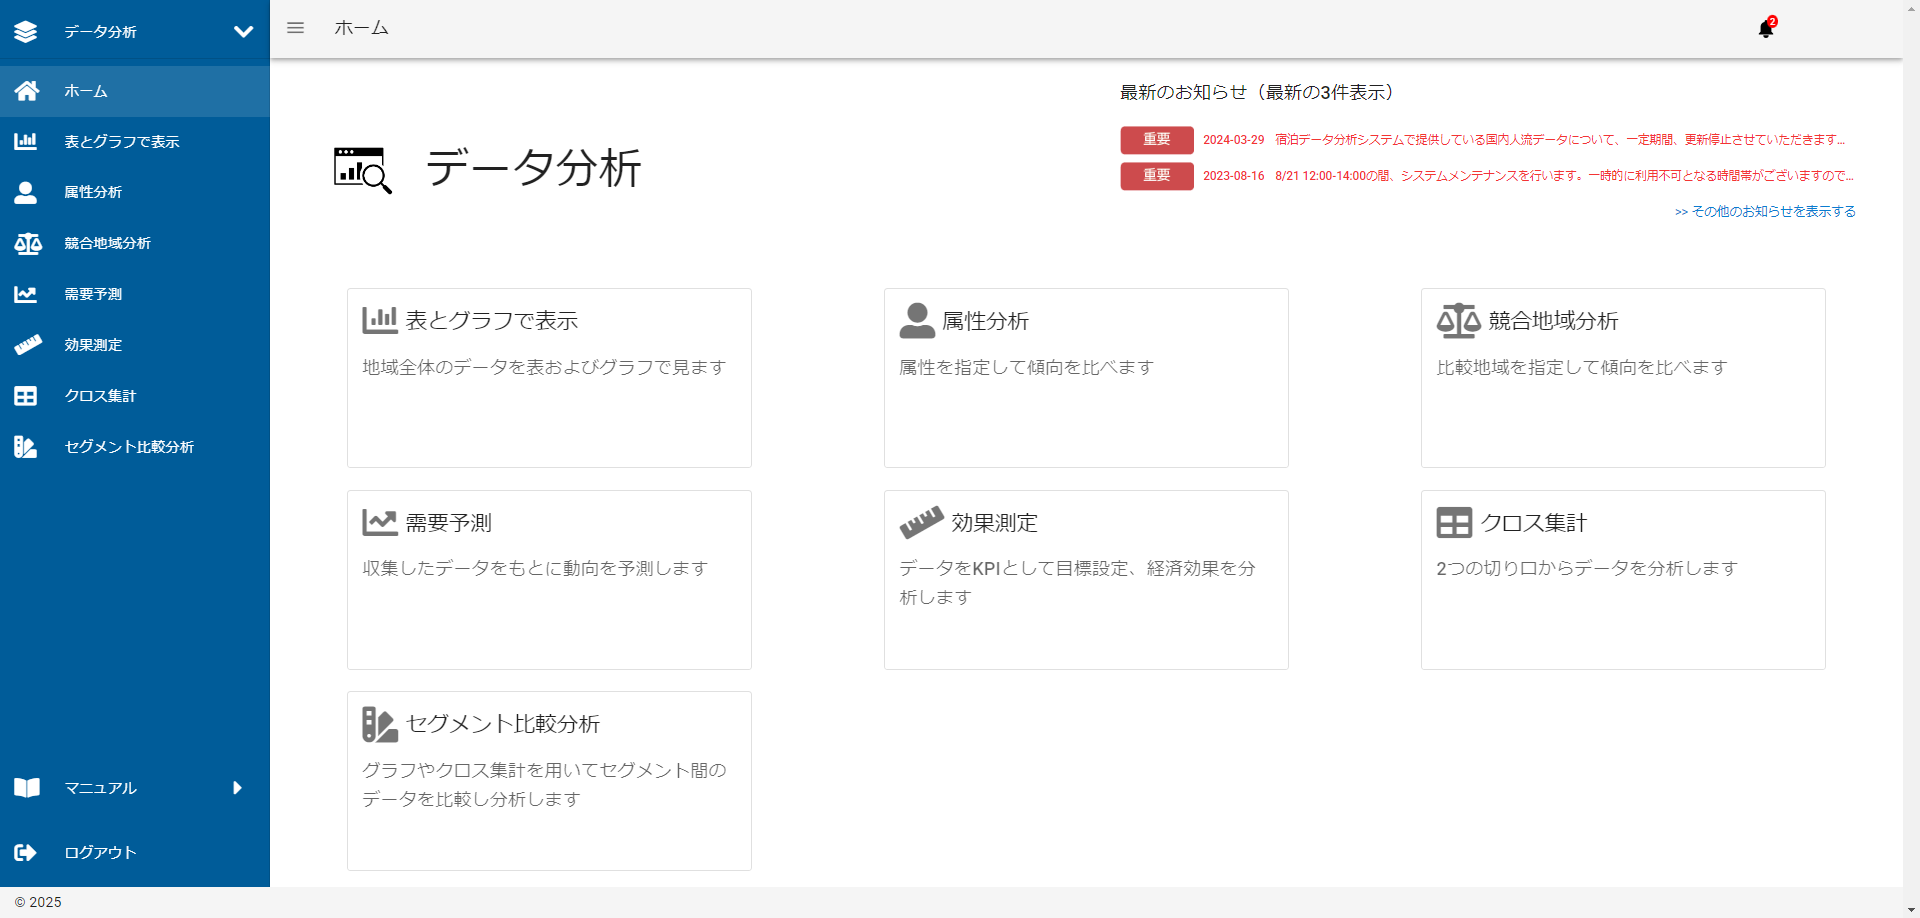This screenshot has width=1920, height=918.
Task: Click the 競合地域分析 scale icon in sidebar
Action: point(25,243)
